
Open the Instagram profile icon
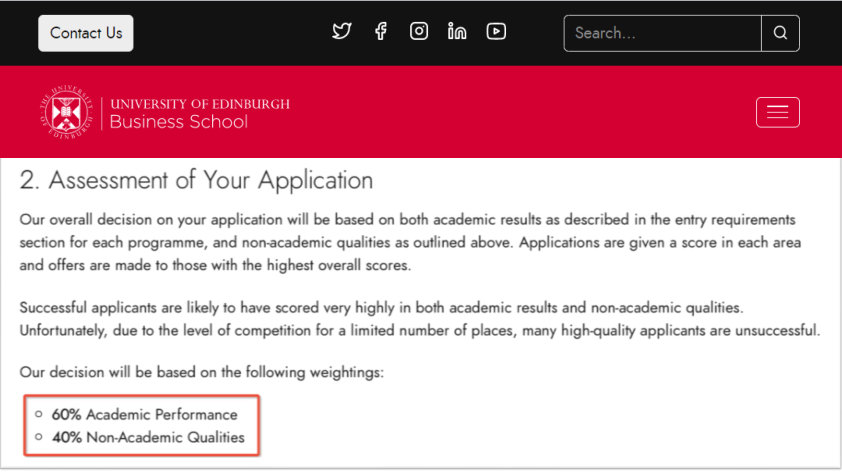(x=419, y=31)
